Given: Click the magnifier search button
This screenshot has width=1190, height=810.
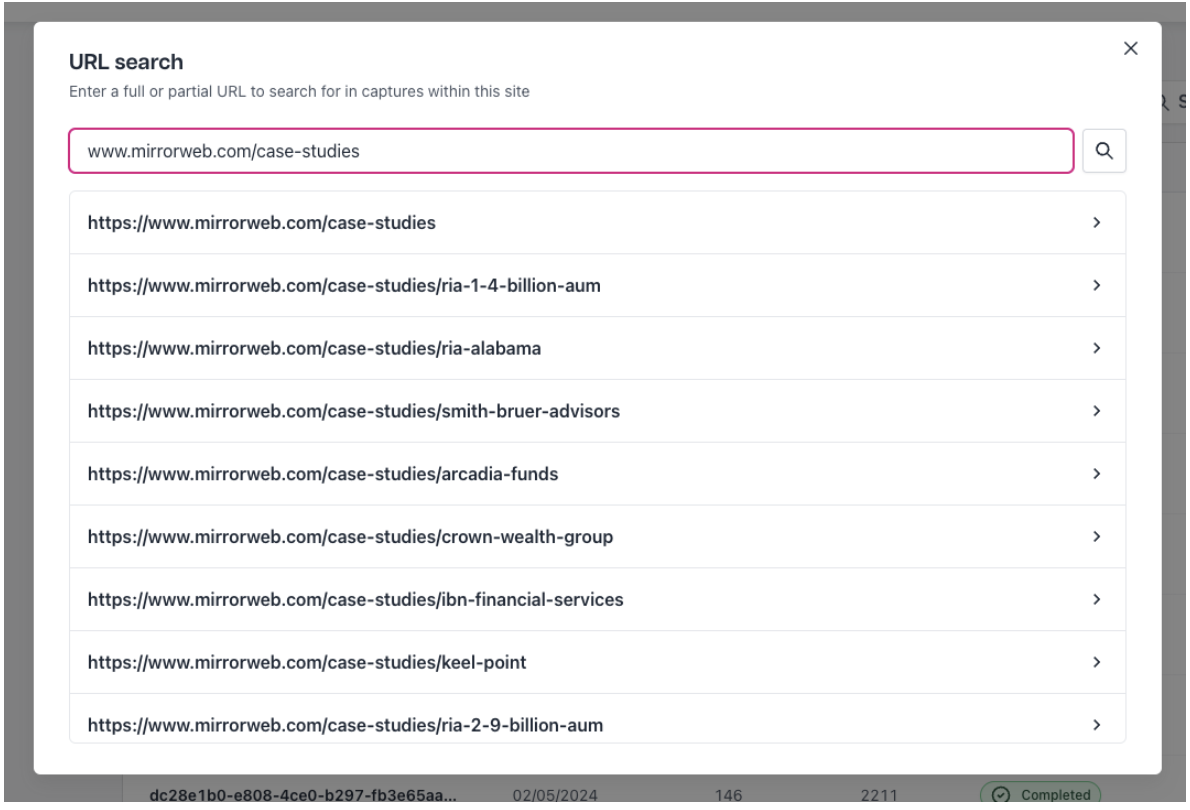Looking at the screenshot, I should (x=1103, y=151).
